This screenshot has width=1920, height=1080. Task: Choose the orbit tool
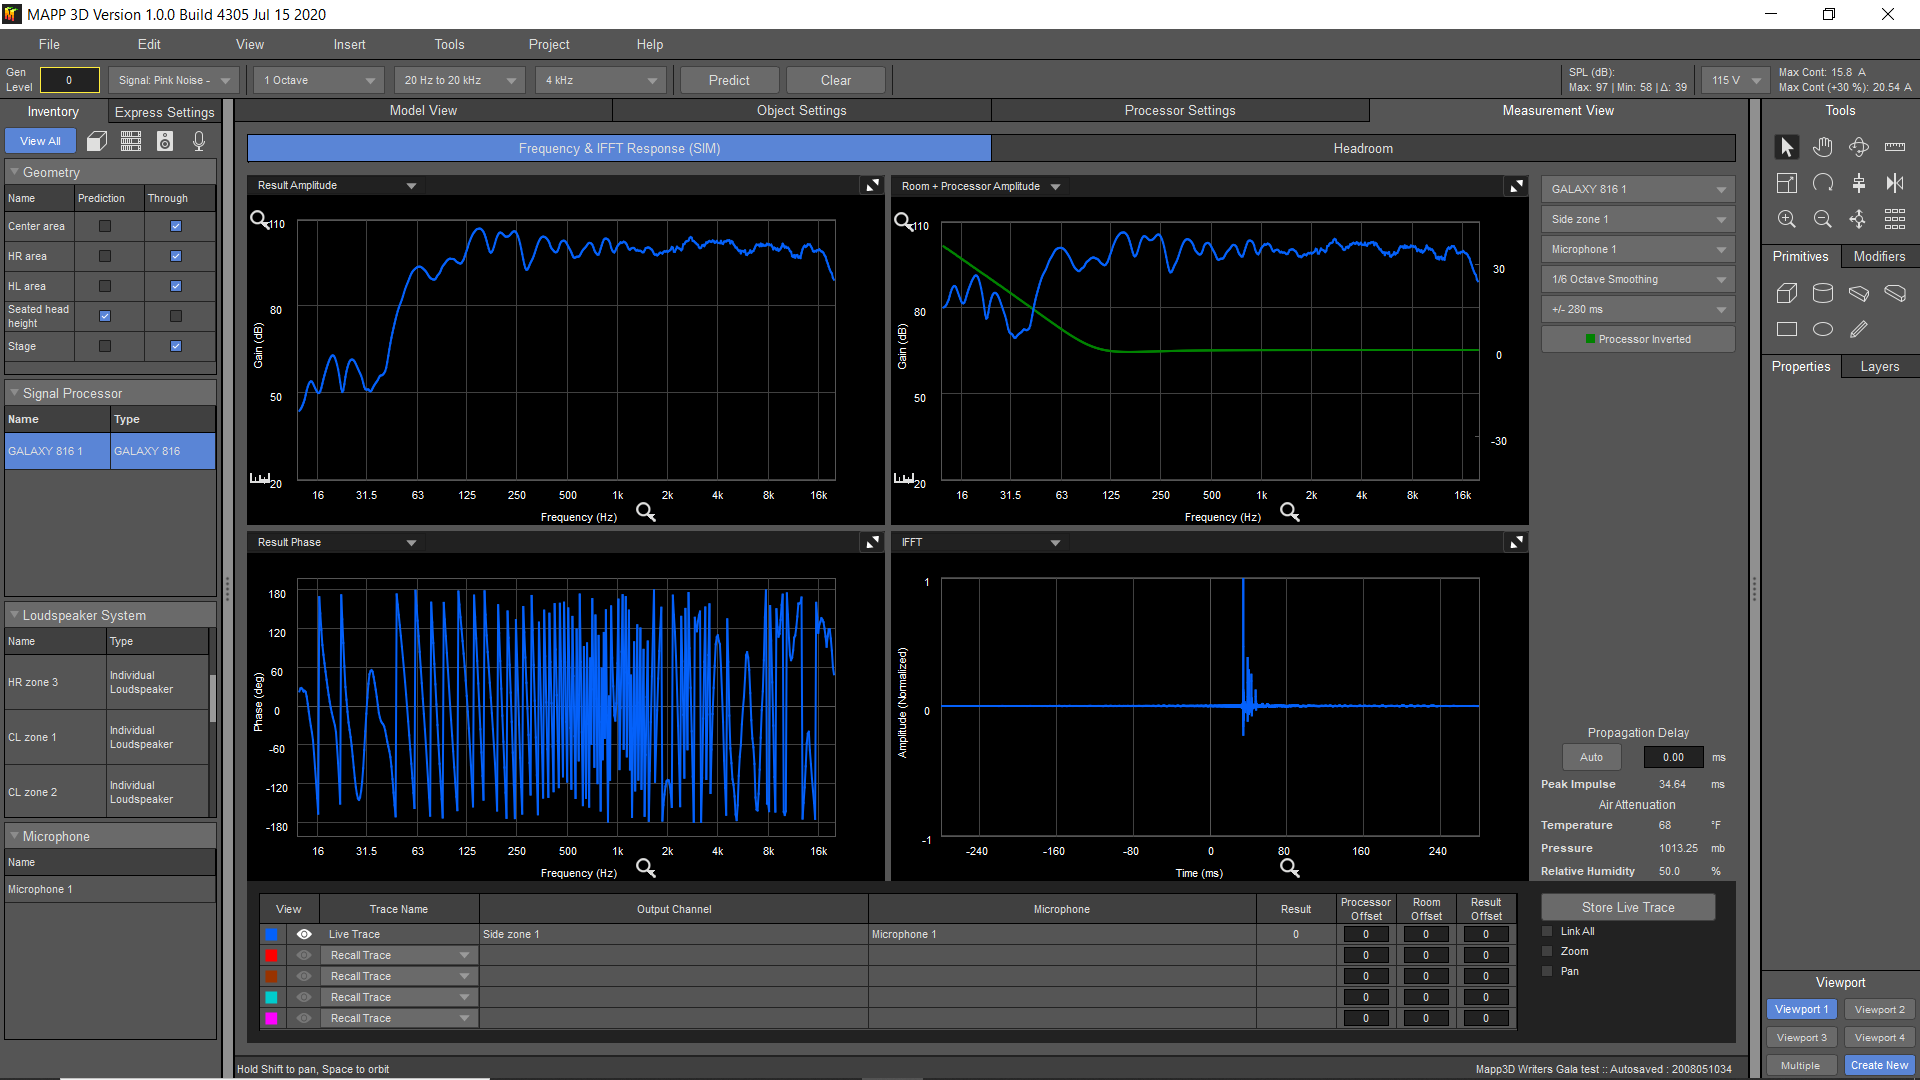click(1859, 147)
